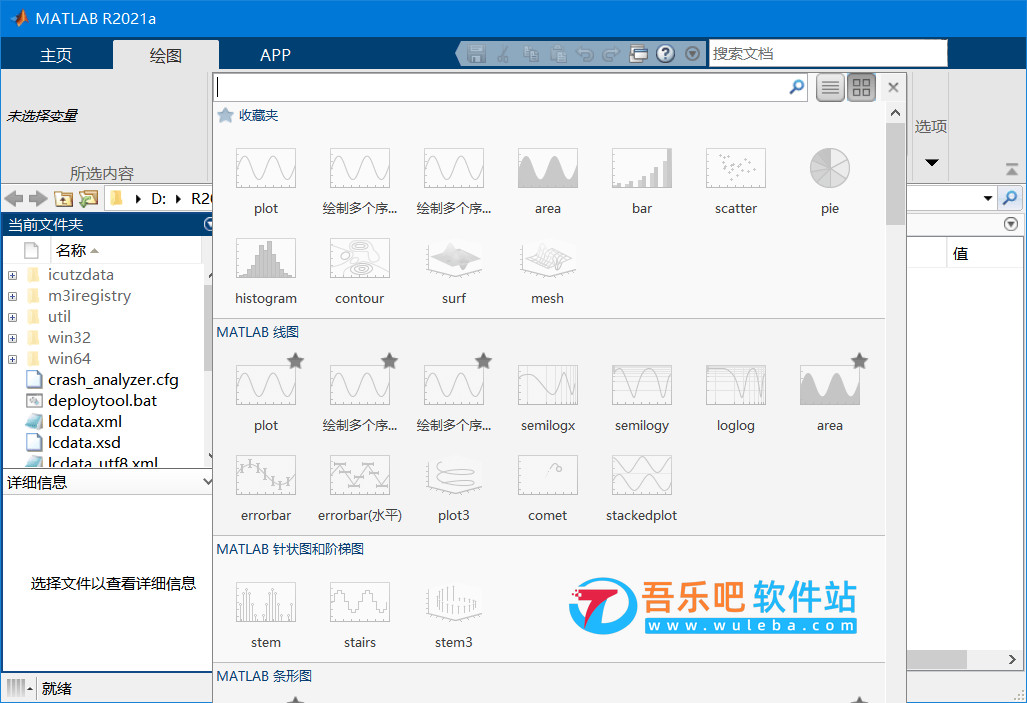Select the stem3 plot type
Viewport: 1027px width, 703px height.
tap(453, 615)
